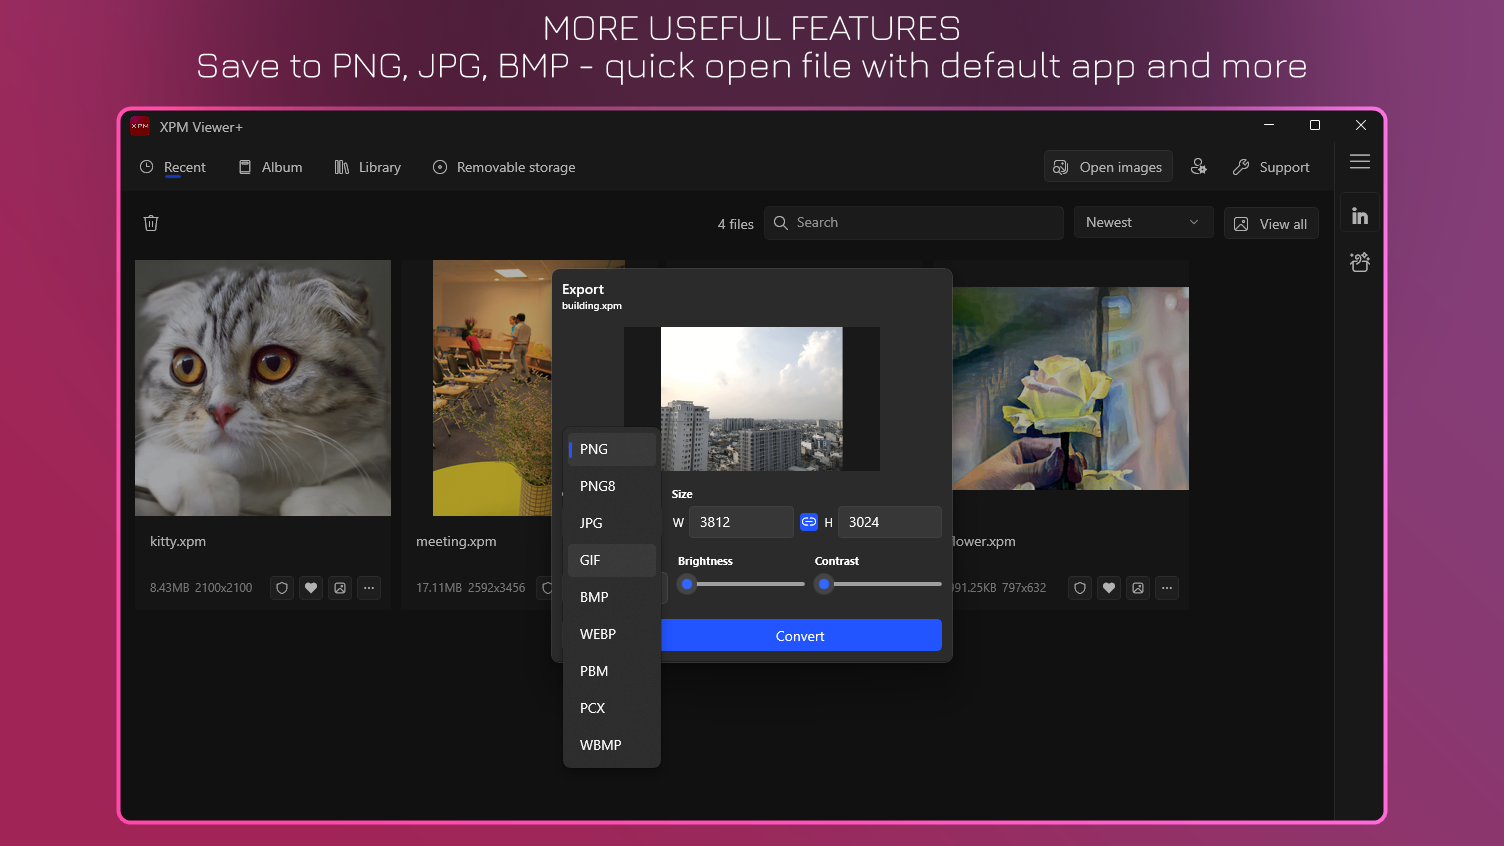The height and width of the screenshot is (846, 1504).
Task: Click the trash delete icon
Action: [151, 223]
